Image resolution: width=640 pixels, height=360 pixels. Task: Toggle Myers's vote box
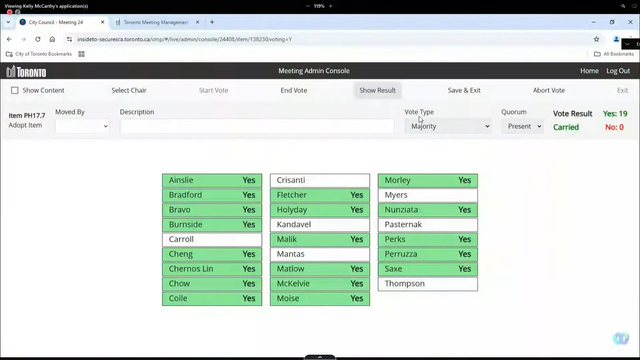coord(427,195)
